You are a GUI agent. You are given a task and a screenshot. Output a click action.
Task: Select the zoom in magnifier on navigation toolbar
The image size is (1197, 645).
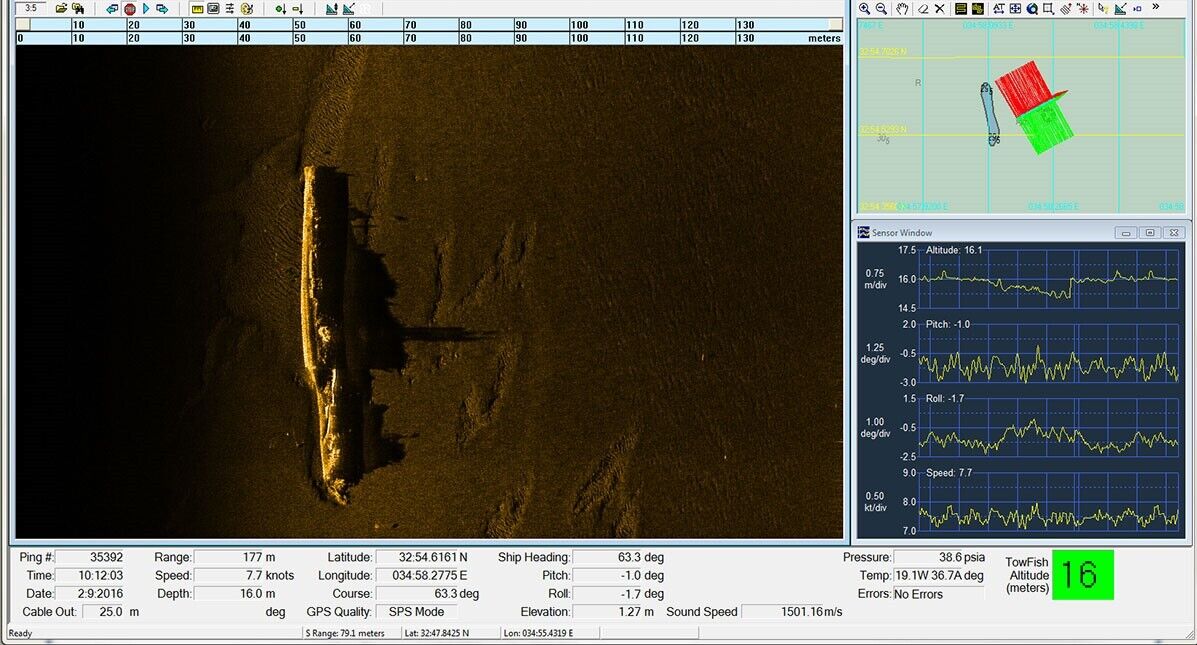[x=865, y=9]
